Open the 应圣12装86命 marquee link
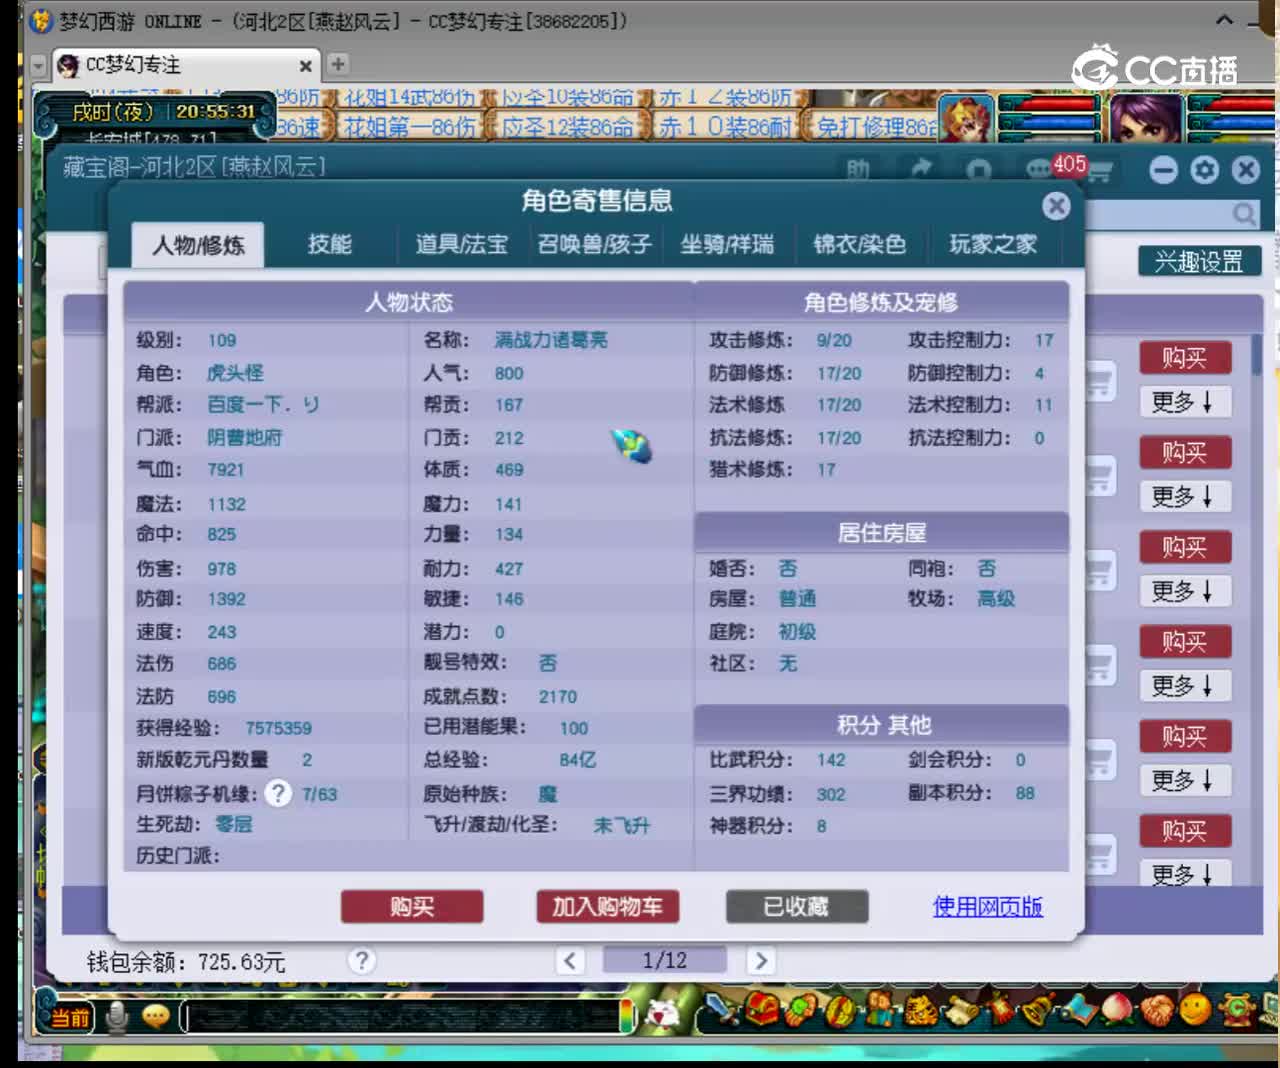 coord(567,127)
